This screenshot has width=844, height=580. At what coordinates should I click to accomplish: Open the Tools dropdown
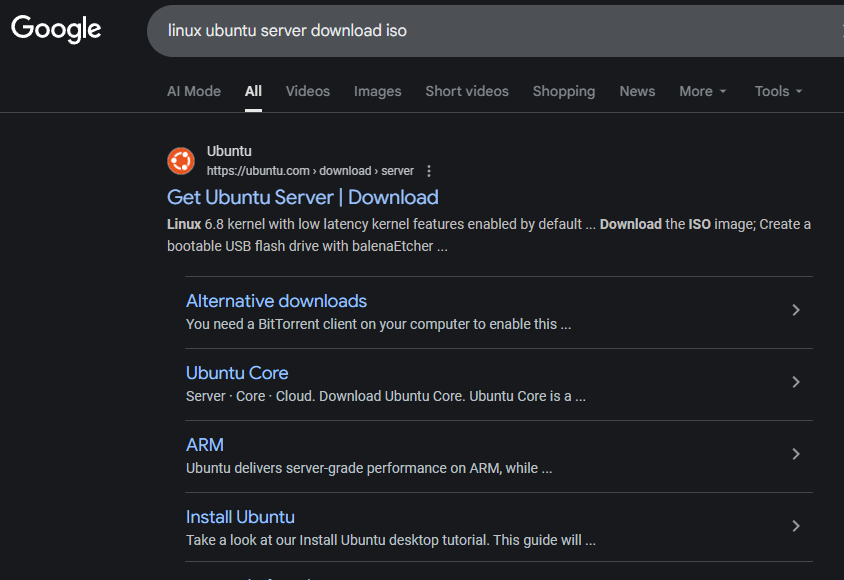tap(778, 91)
